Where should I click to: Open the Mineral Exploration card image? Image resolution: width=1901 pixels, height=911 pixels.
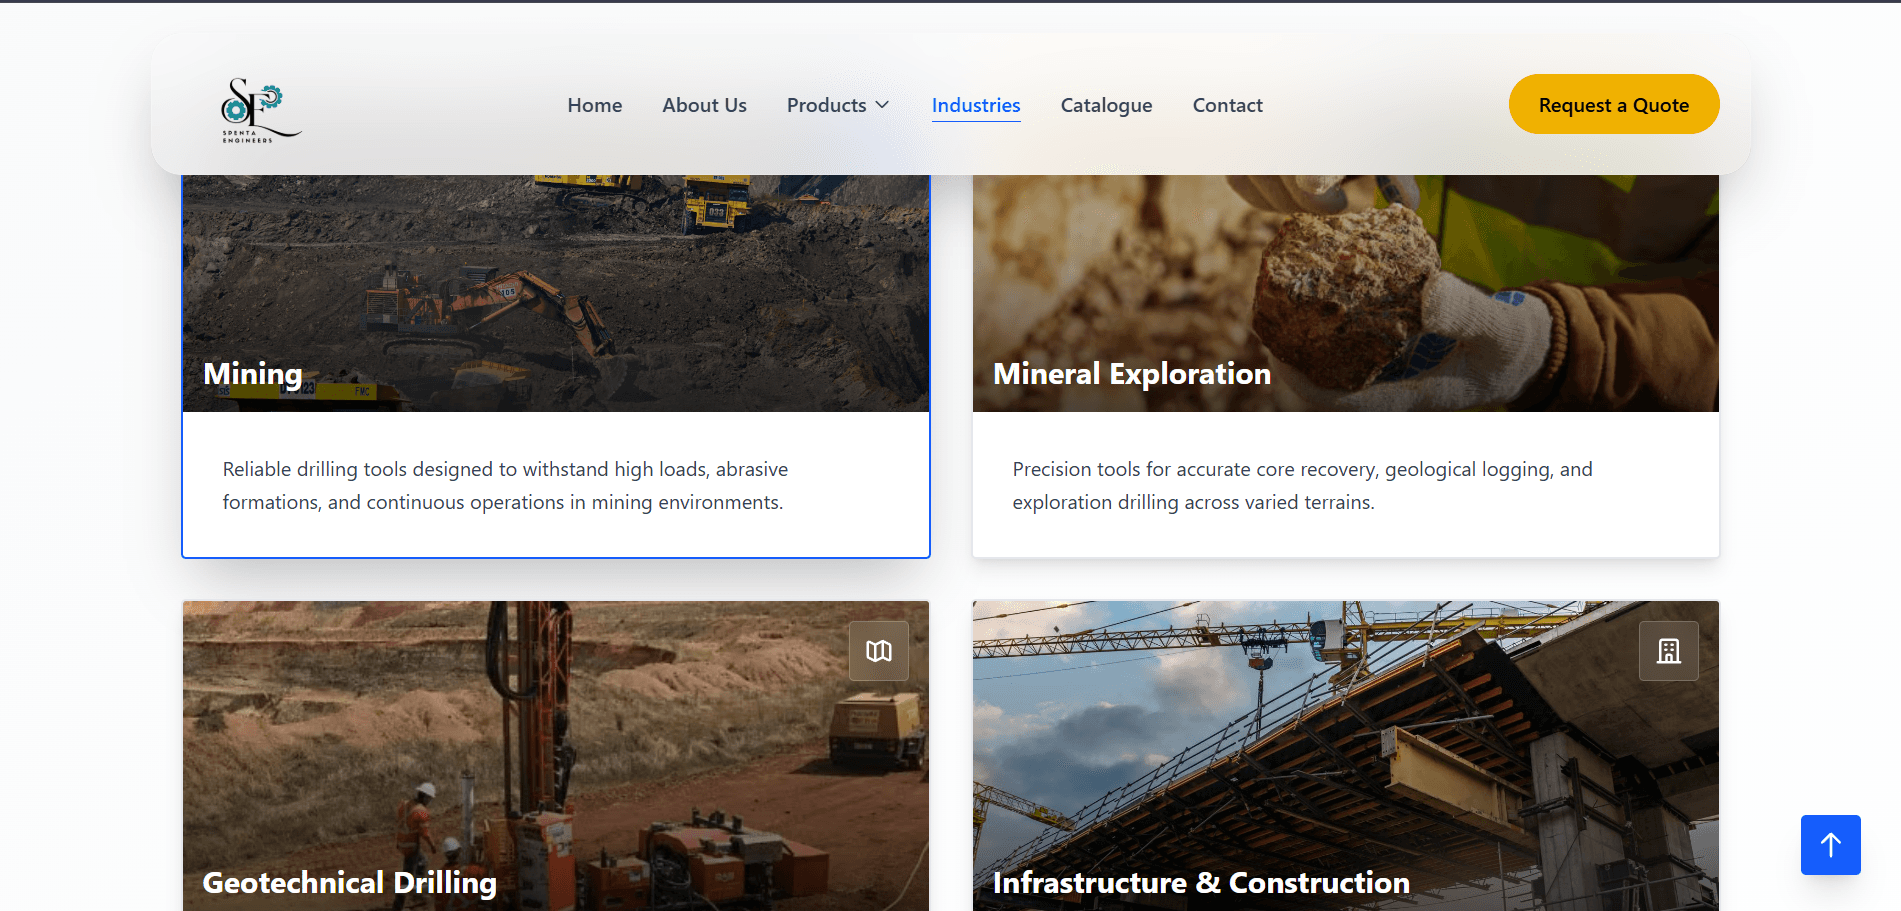tap(1346, 293)
